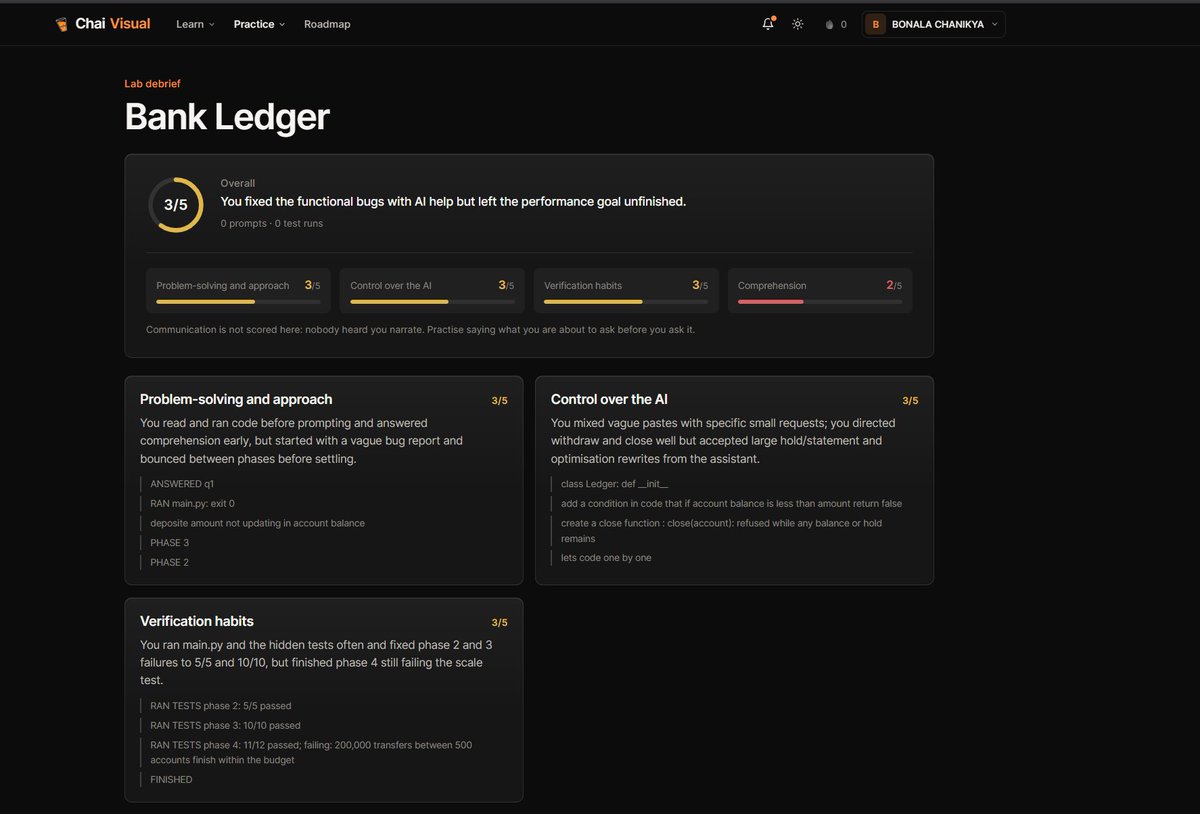Click the Problem-solving and approach score tile
The image size is (1200, 814).
(x=238, y=290)
